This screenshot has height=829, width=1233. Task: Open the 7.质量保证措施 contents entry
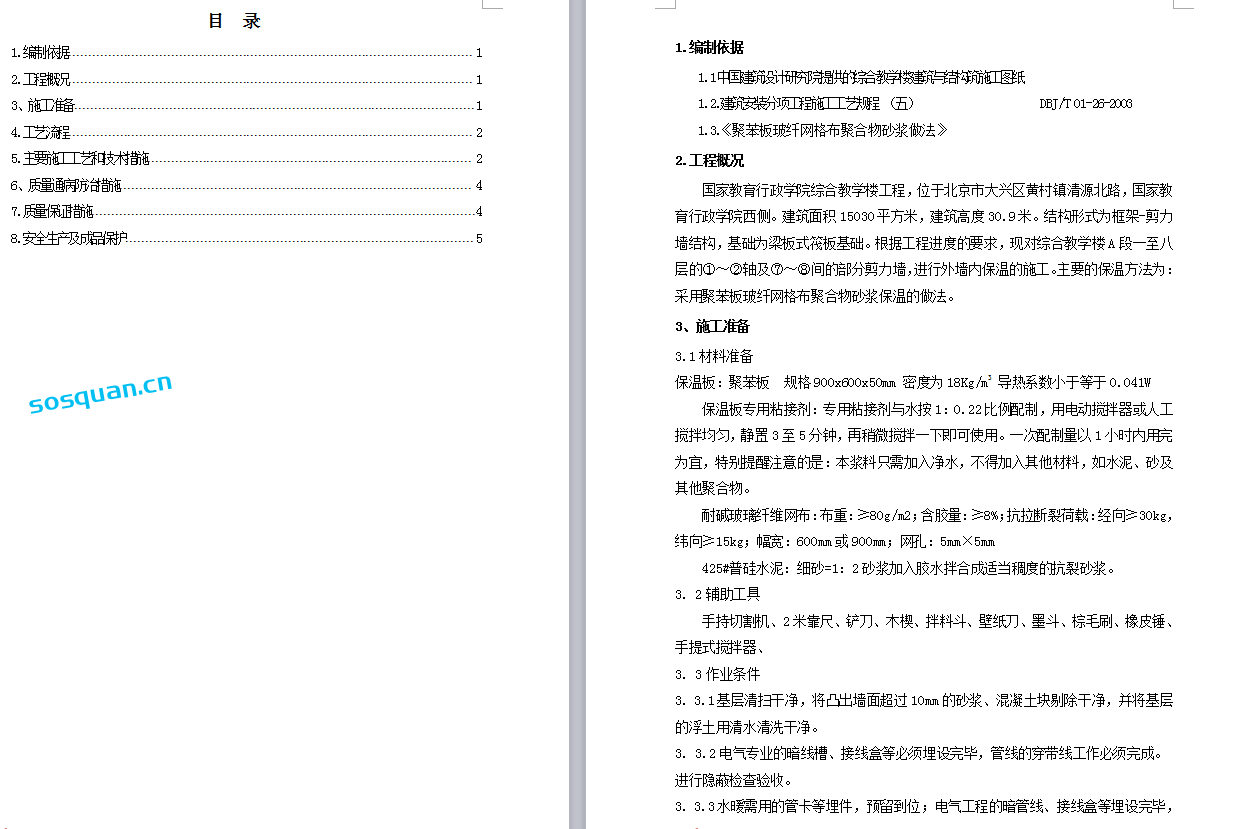(x=52, y=212)
